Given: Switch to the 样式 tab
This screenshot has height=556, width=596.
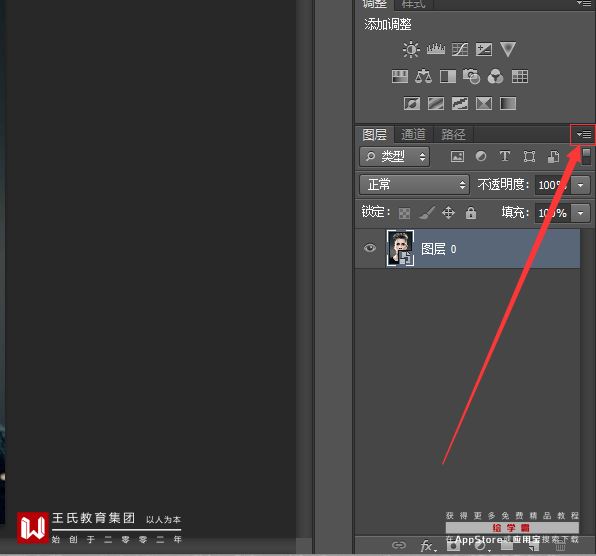Looking at the screenshot, I should (414, 4).
